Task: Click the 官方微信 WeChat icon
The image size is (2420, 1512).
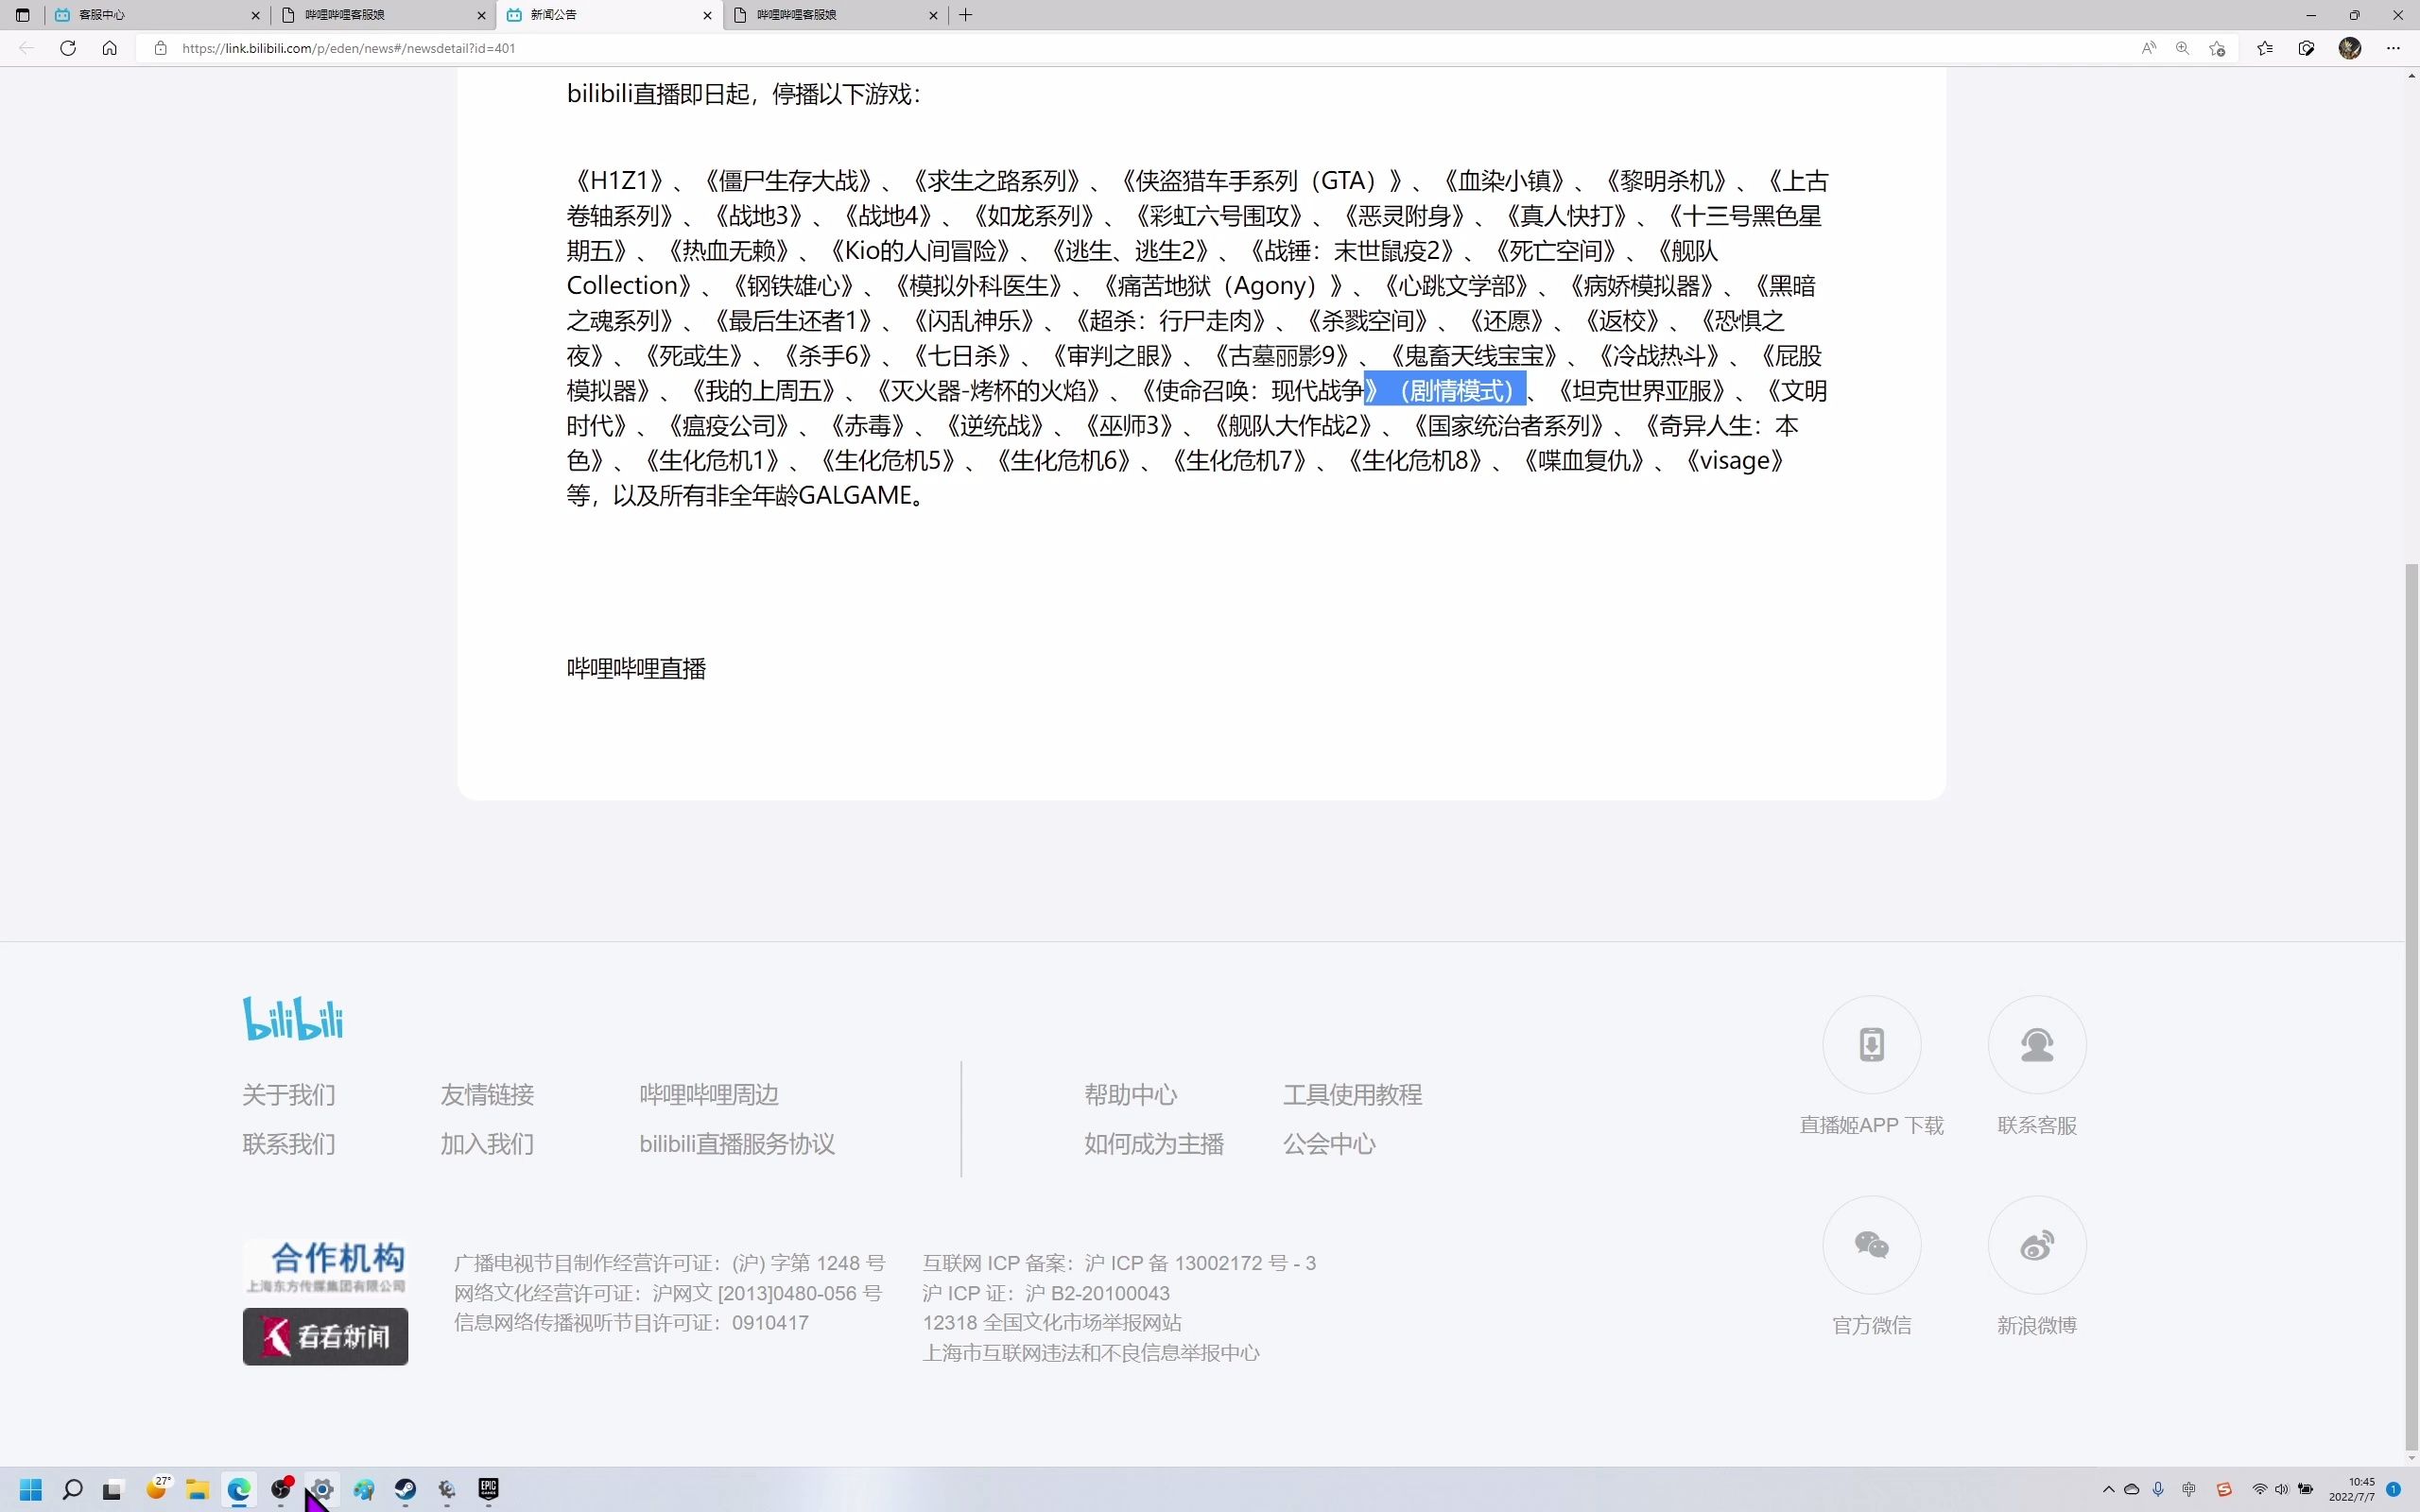Action: [1871, 1245]
